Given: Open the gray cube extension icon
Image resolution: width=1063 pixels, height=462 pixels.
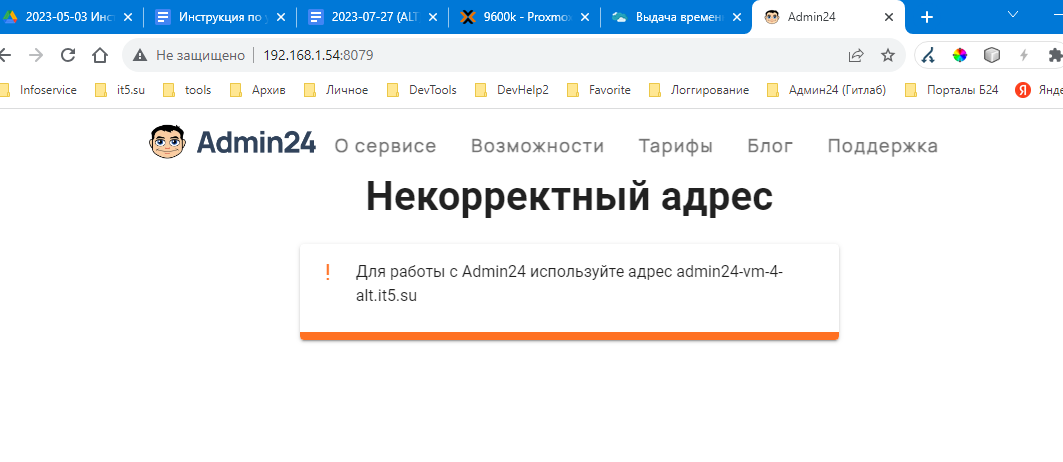Looking at the screenshot, I should 992,56.
